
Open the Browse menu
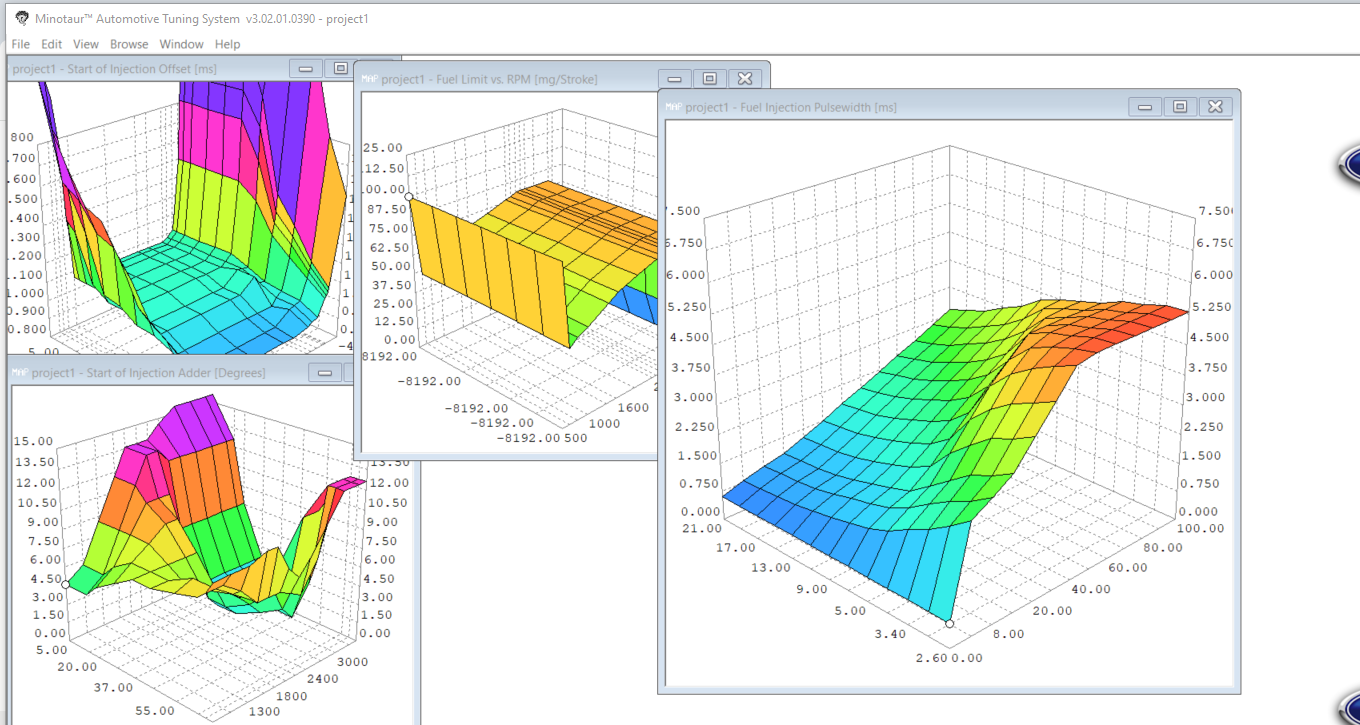[129, 44]
